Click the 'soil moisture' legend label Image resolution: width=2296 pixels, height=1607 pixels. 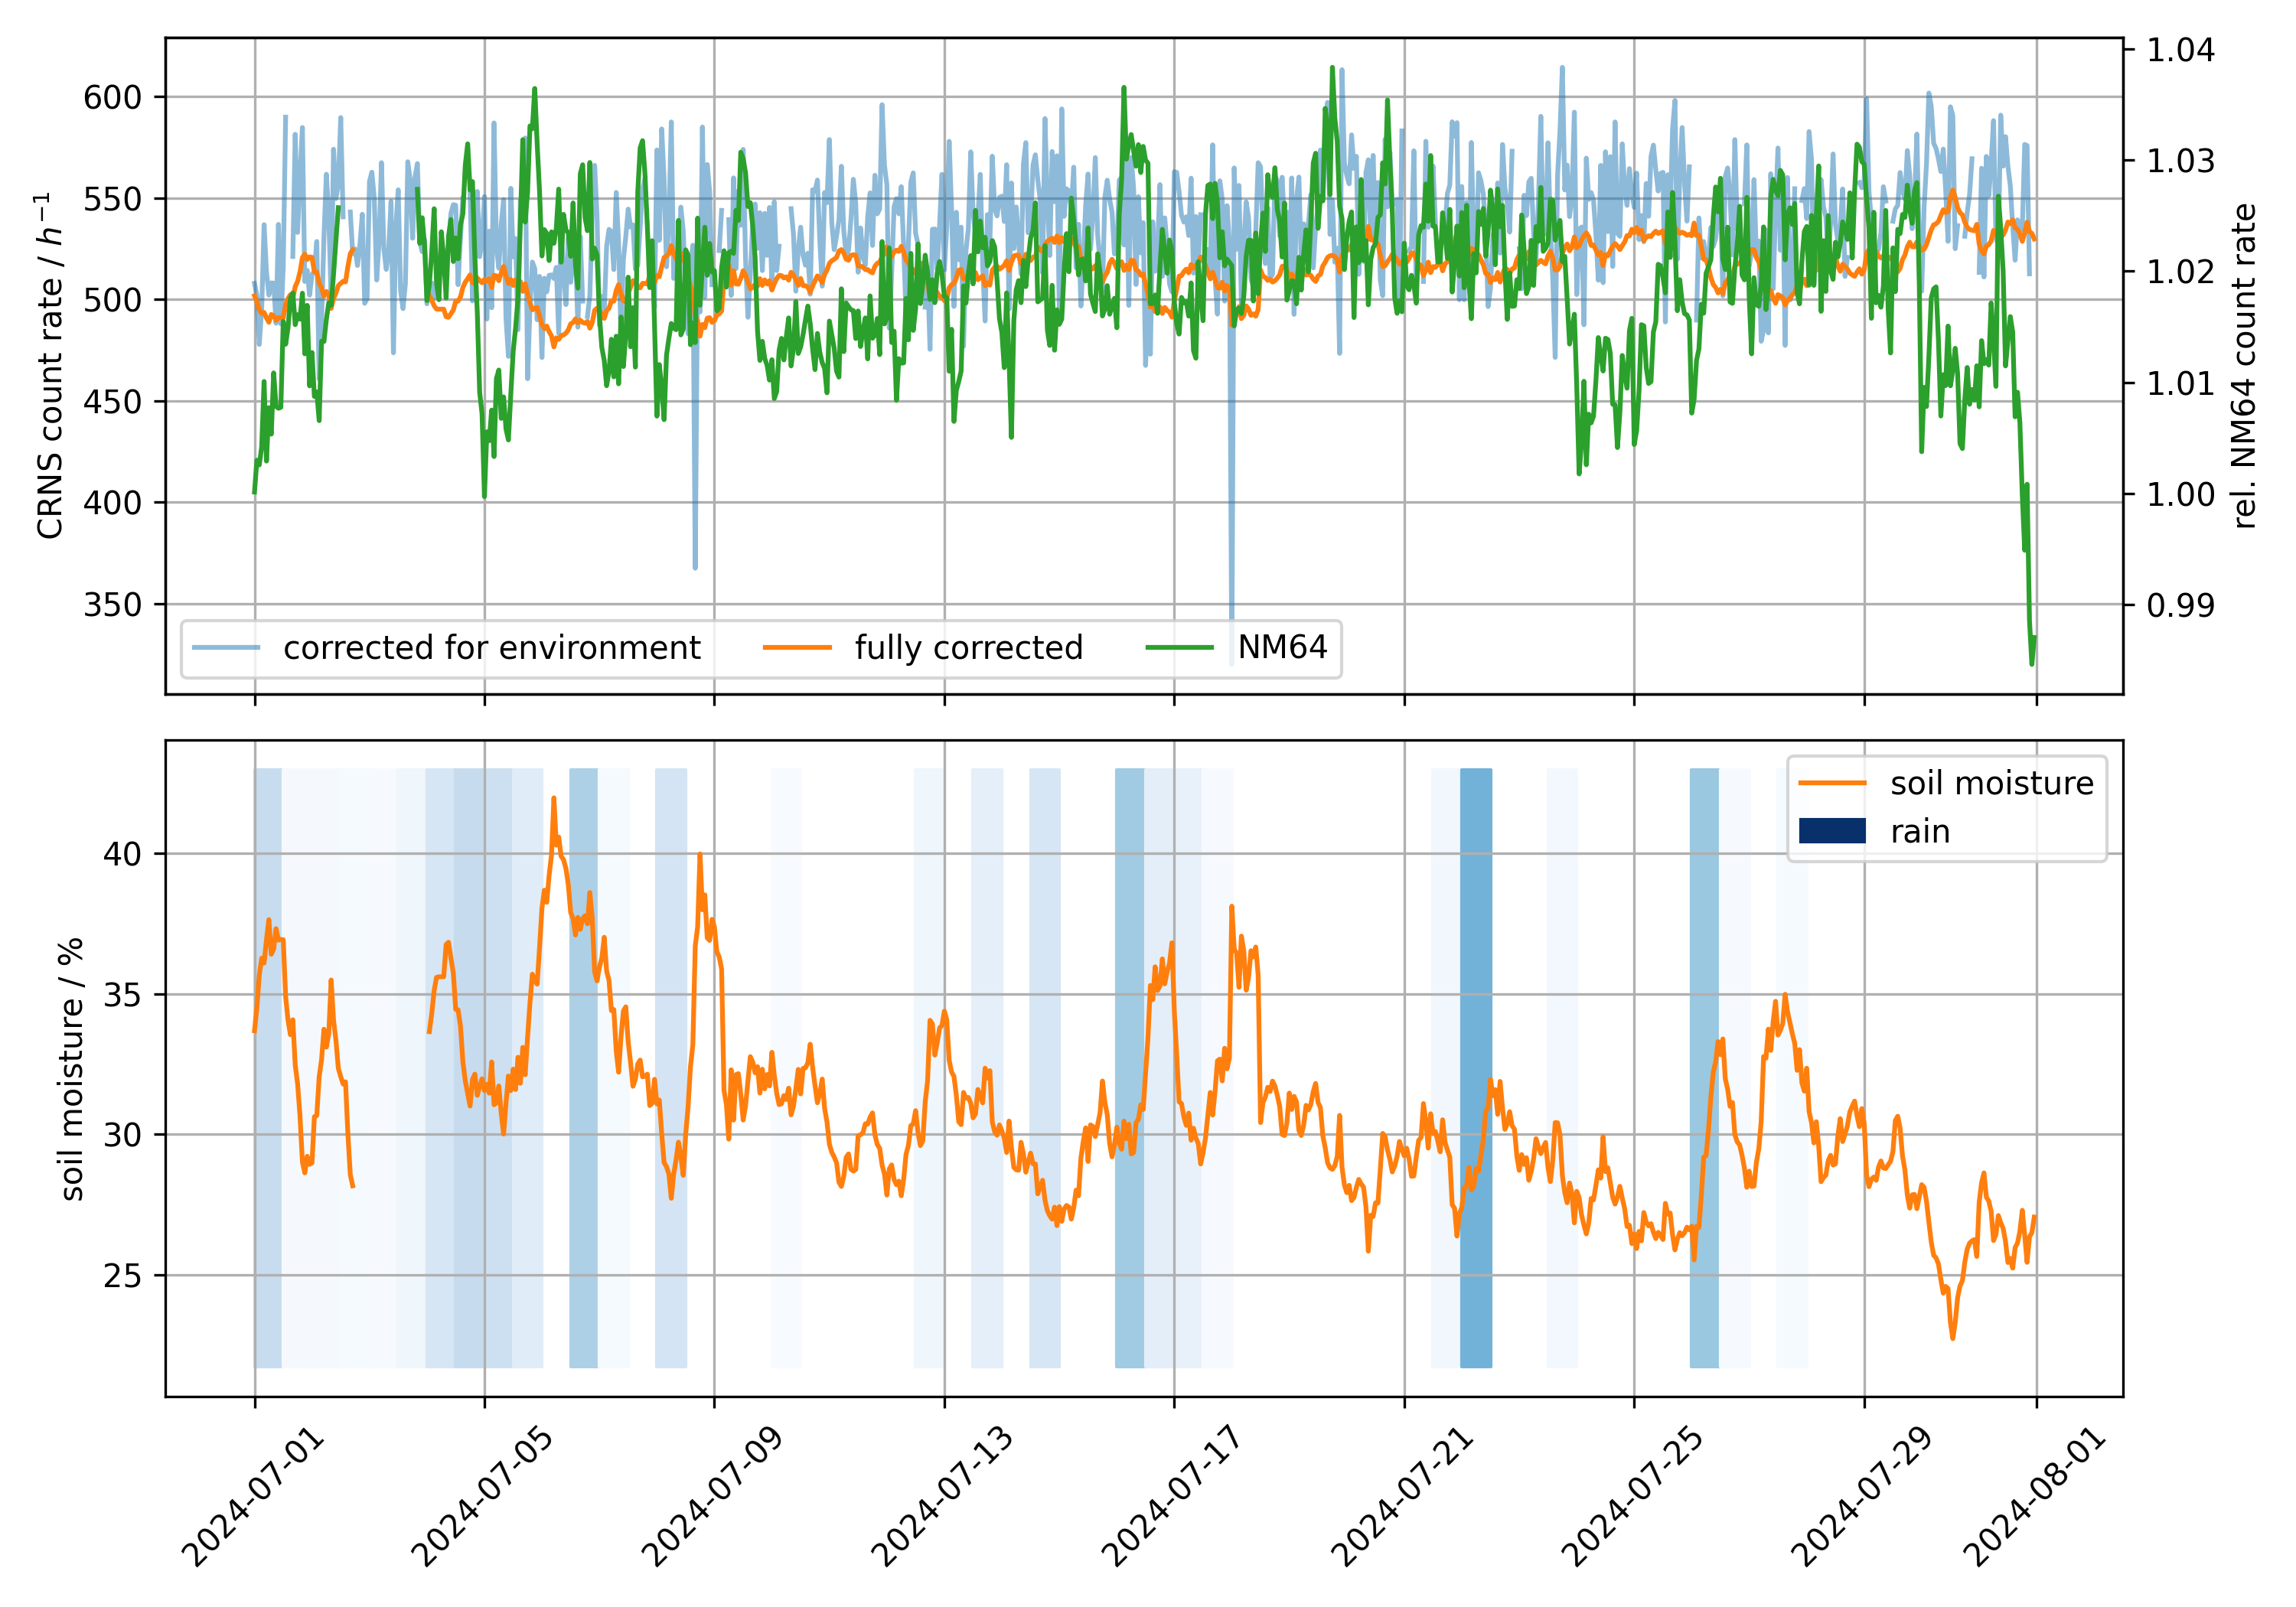click(1991, 783)
